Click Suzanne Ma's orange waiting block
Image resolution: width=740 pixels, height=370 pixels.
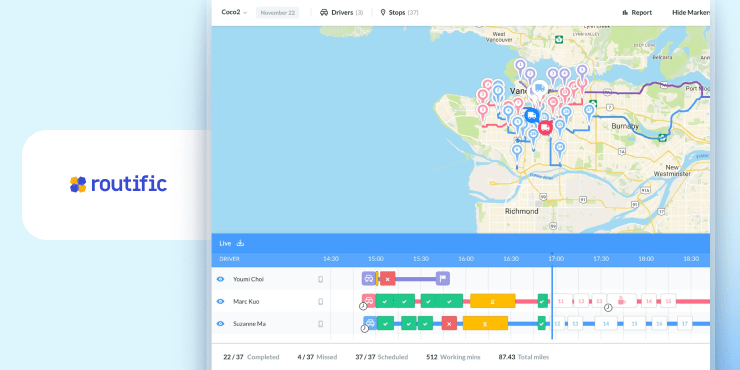coord(485,324)
